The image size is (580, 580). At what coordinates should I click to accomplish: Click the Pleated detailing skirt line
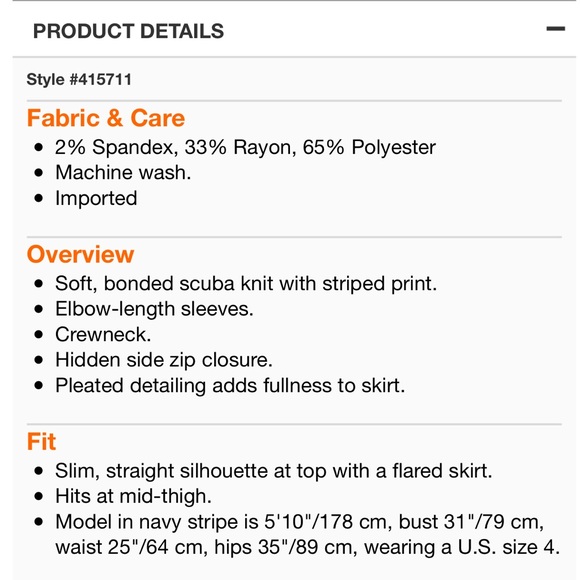coord(230,385)
